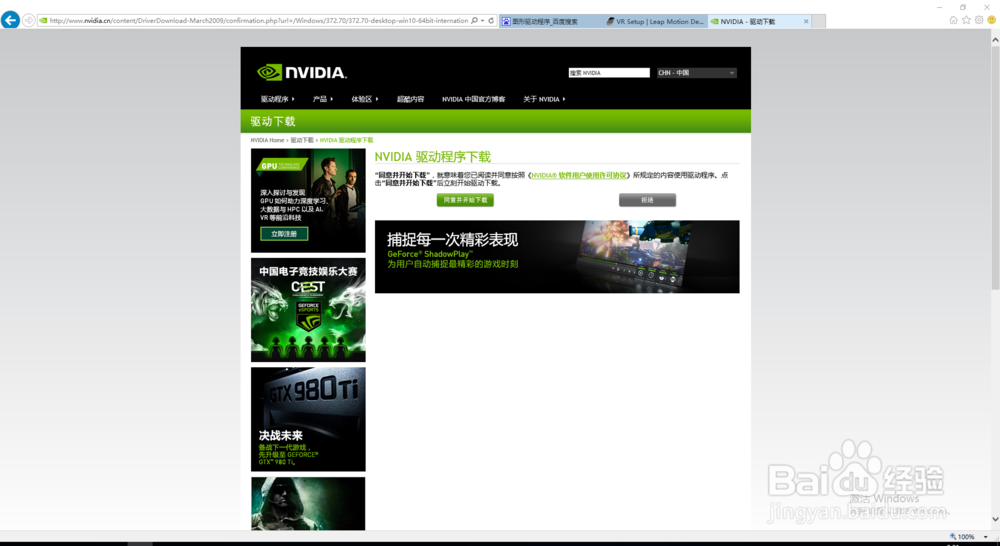Expand the 体验区 menu
The image size is (1000, 546).
pyautogui.click(x=365, y=99)
